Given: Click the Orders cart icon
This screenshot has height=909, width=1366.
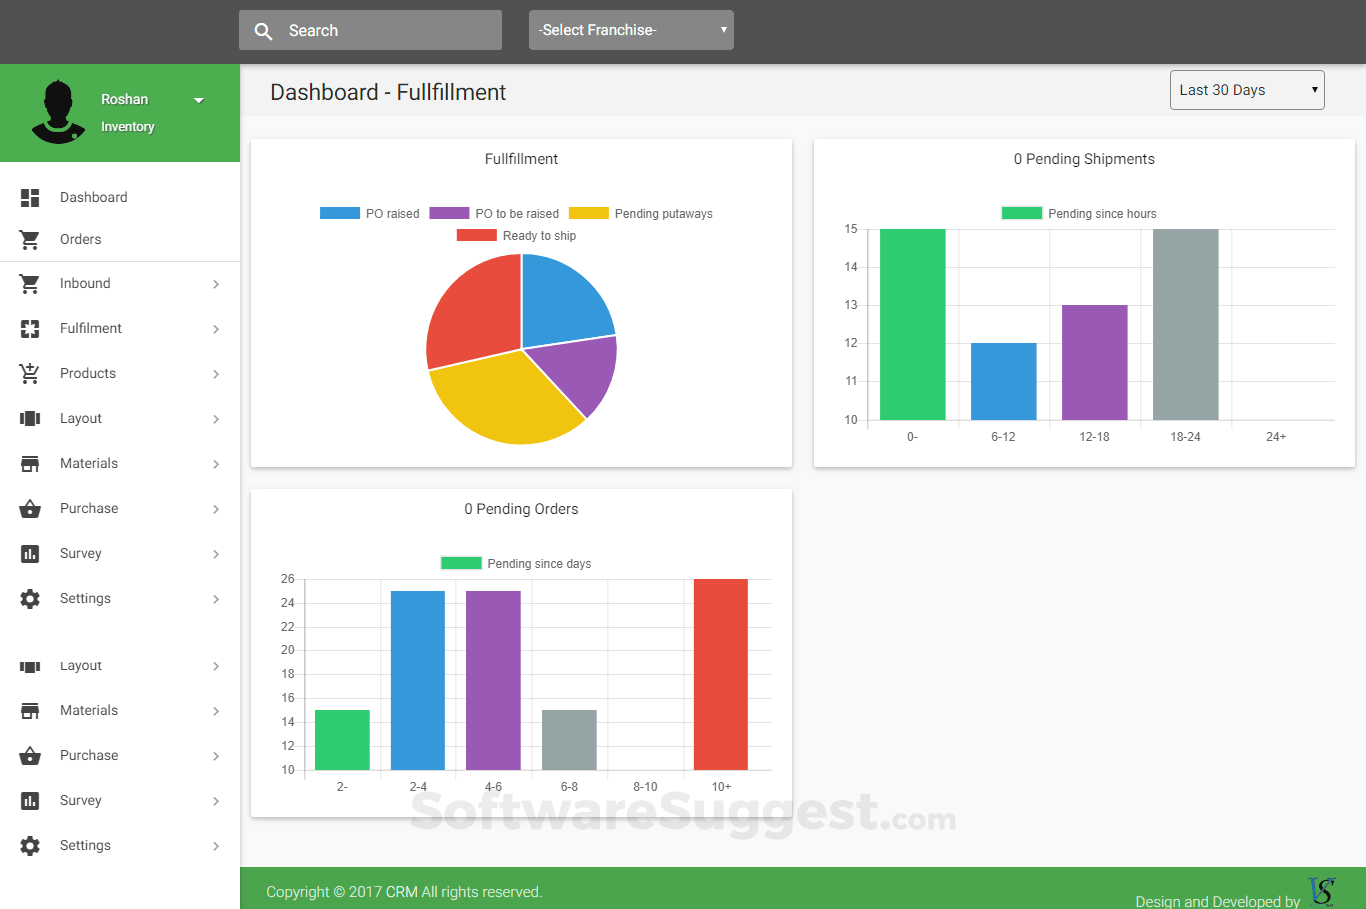Looking at the screenshot, I should 30,239.
